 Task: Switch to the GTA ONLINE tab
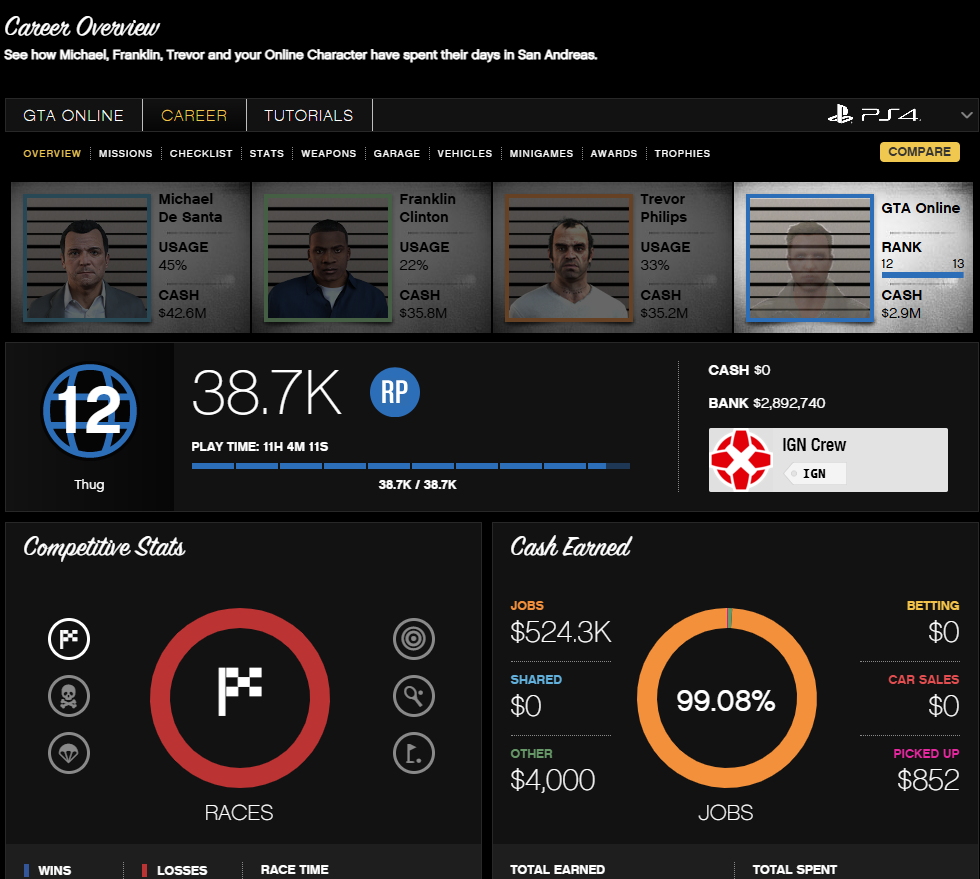click(x=74, y=115)
